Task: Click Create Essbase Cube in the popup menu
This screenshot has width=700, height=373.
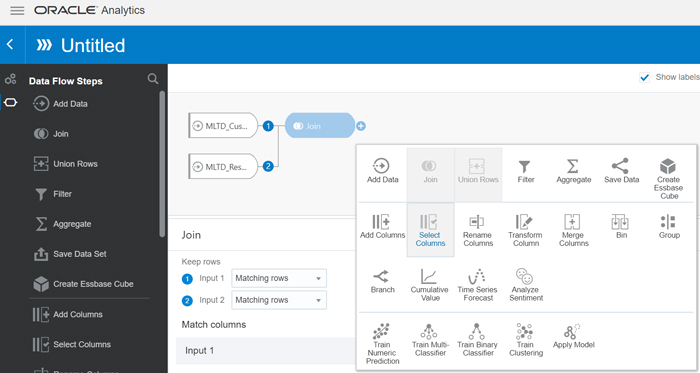Action: (668, 178)
